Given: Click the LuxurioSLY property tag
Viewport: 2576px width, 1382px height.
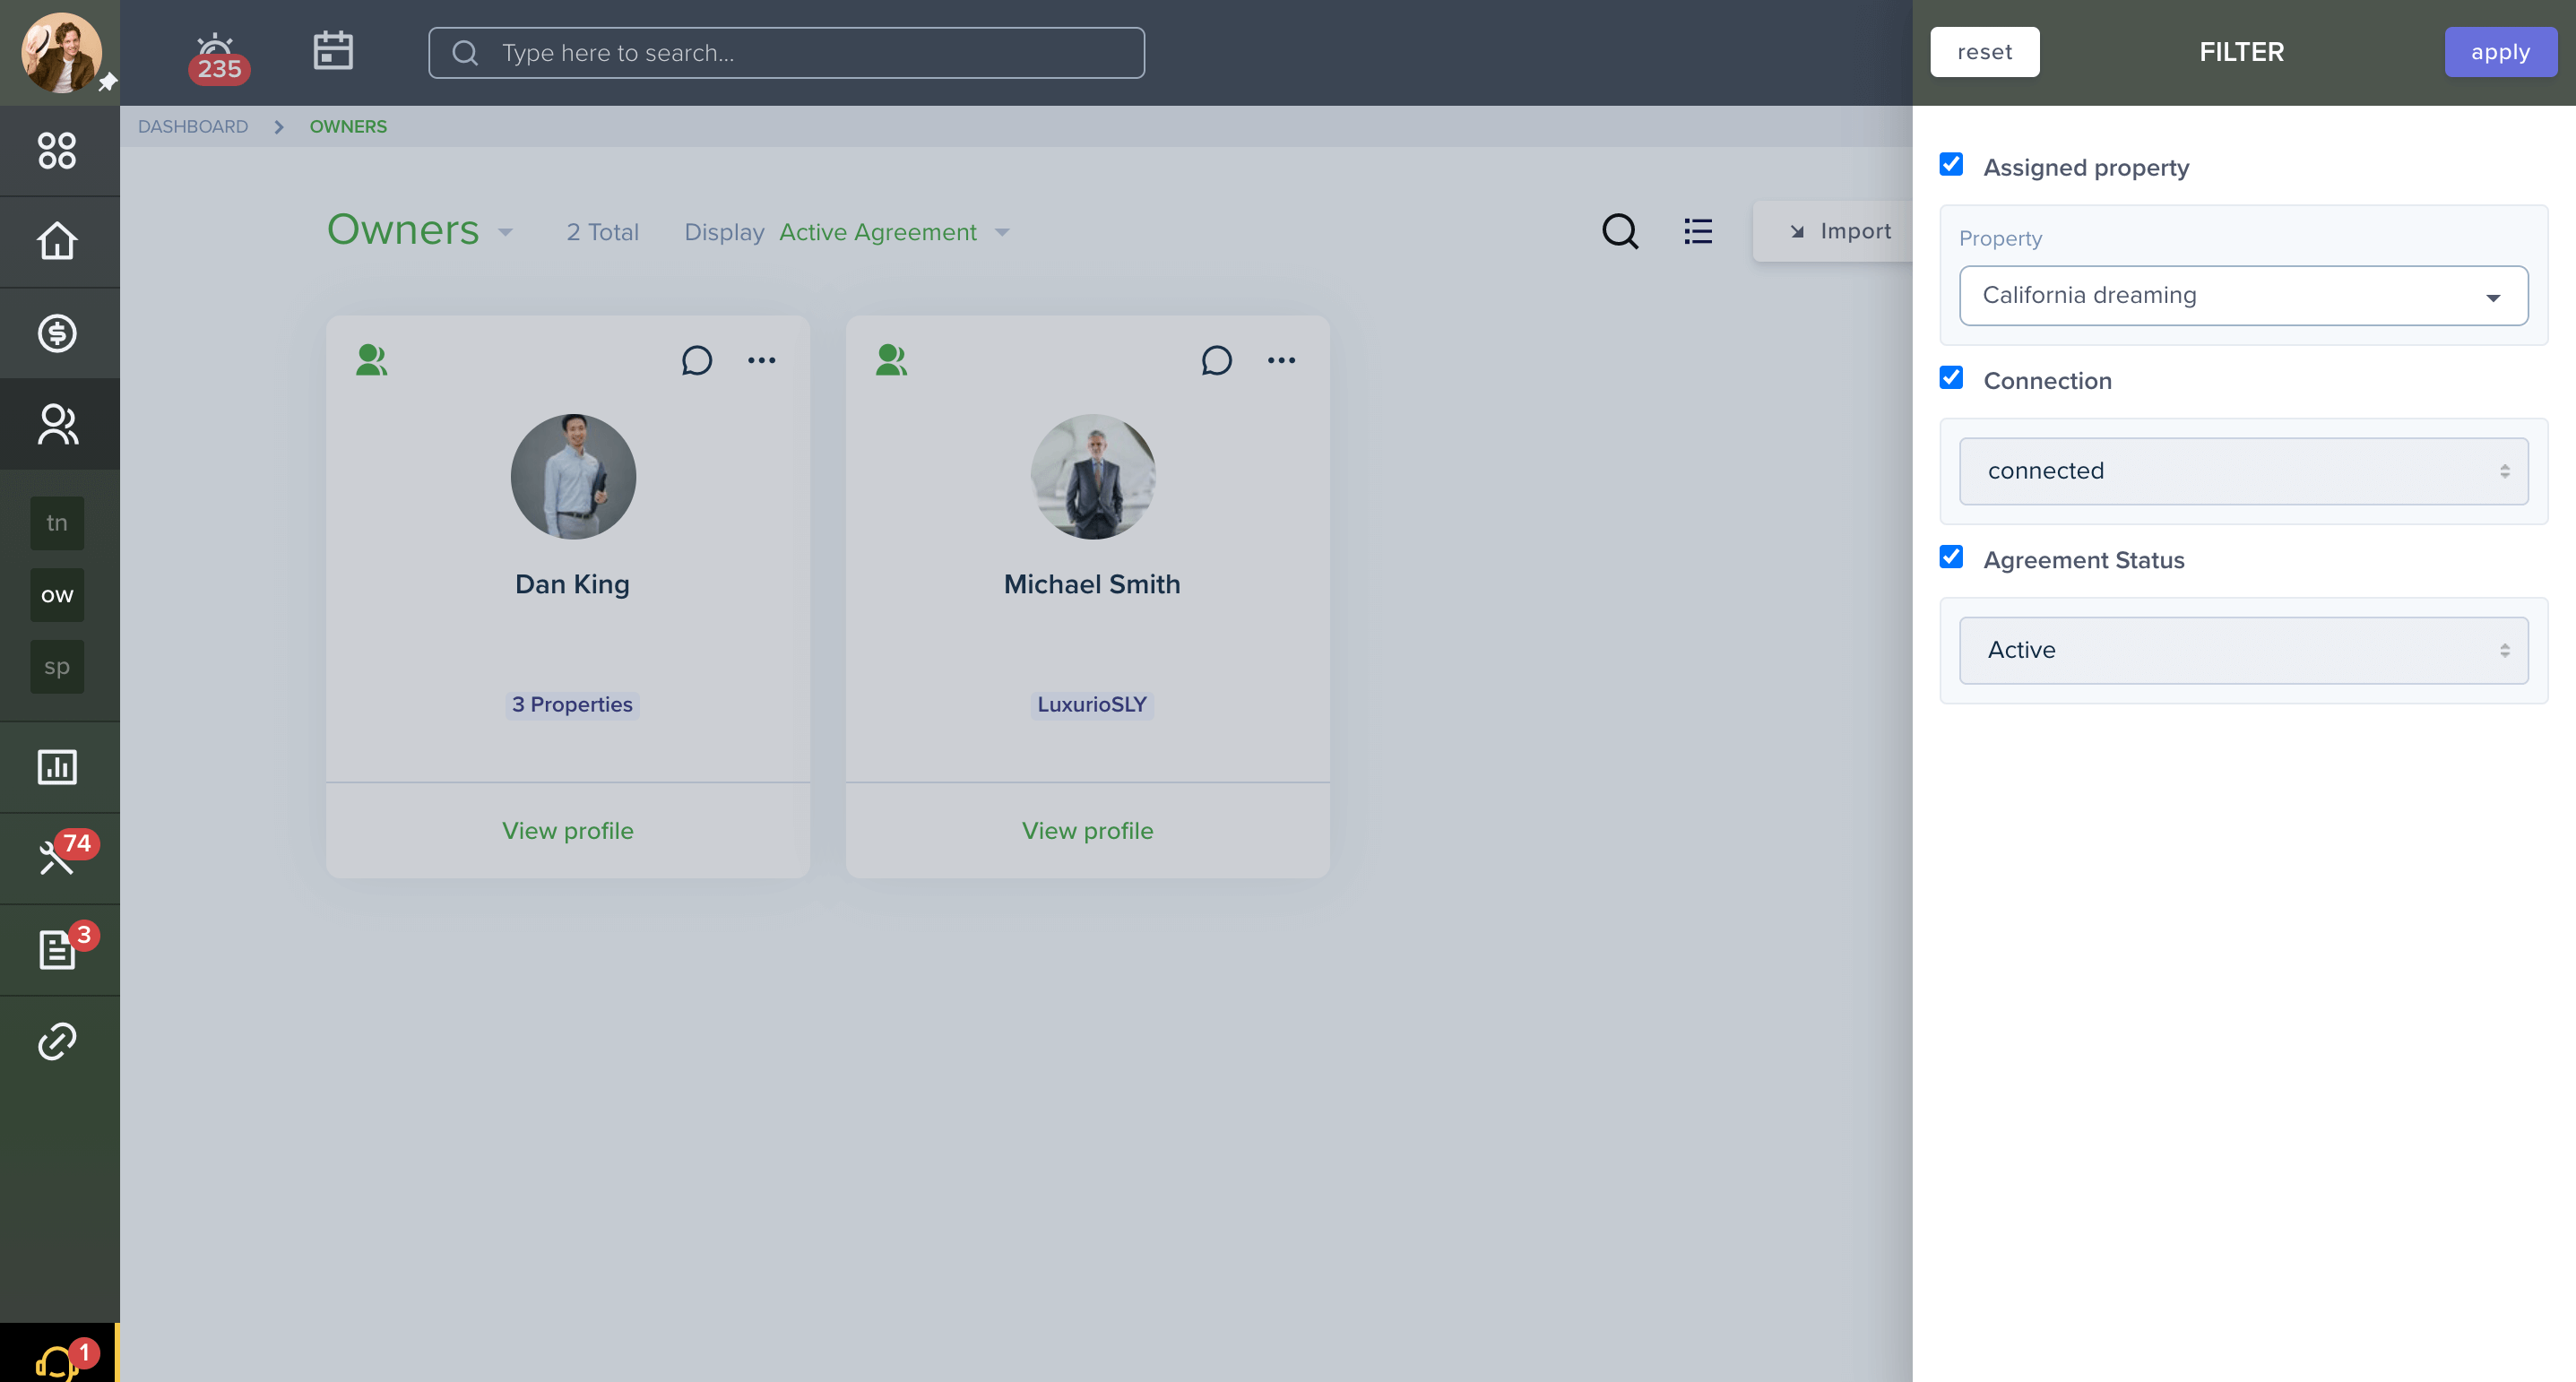Looking at the screenshot, I should (1092, 705).
